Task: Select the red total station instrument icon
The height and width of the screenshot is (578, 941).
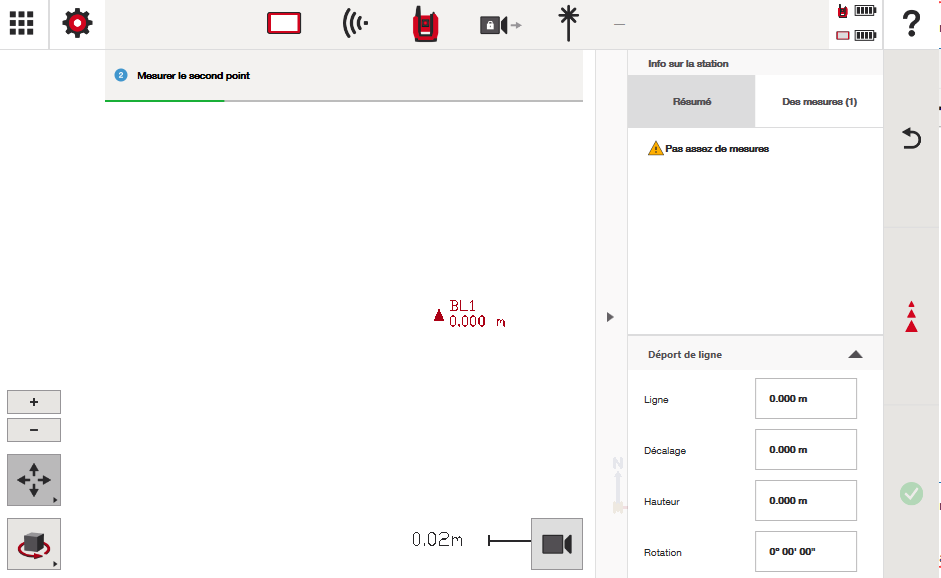Action: coord(427,23)
